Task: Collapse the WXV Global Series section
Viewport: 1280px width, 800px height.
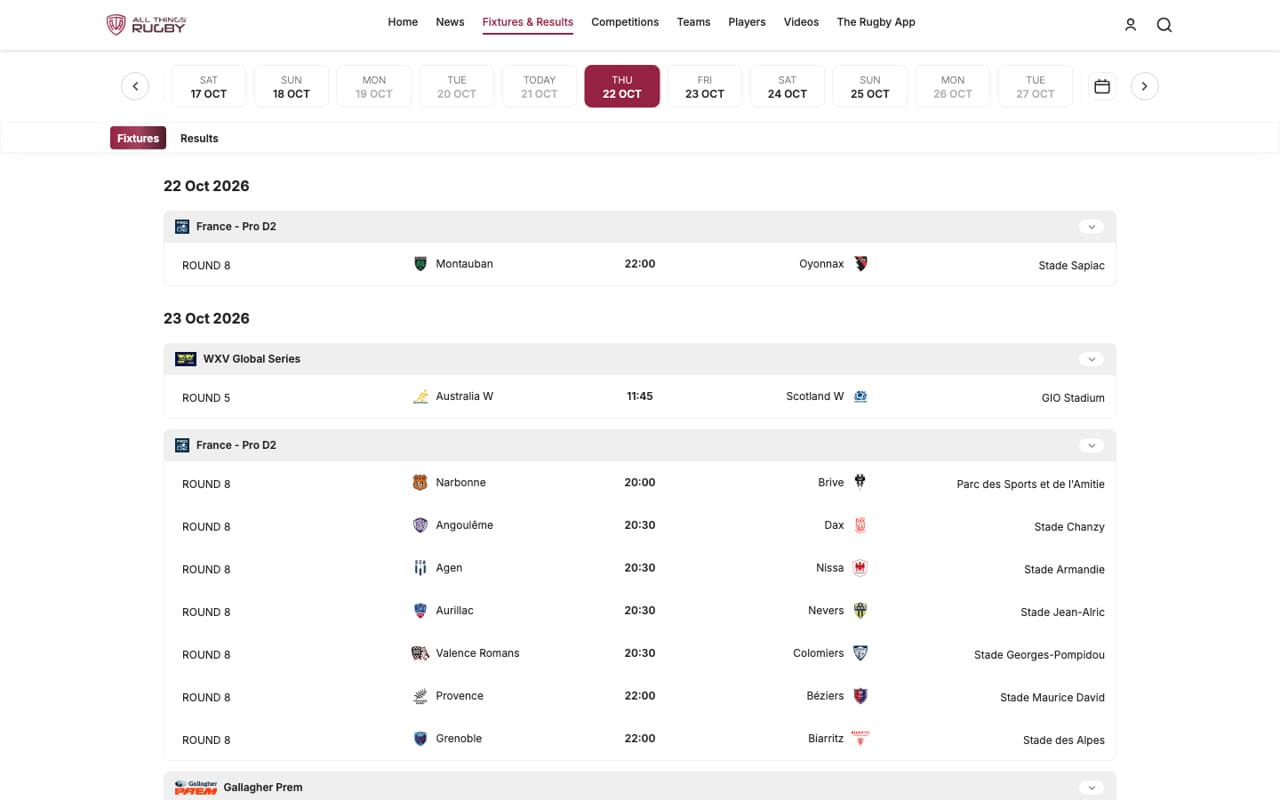Action: pyautogui.click(x=1091, y=359)
